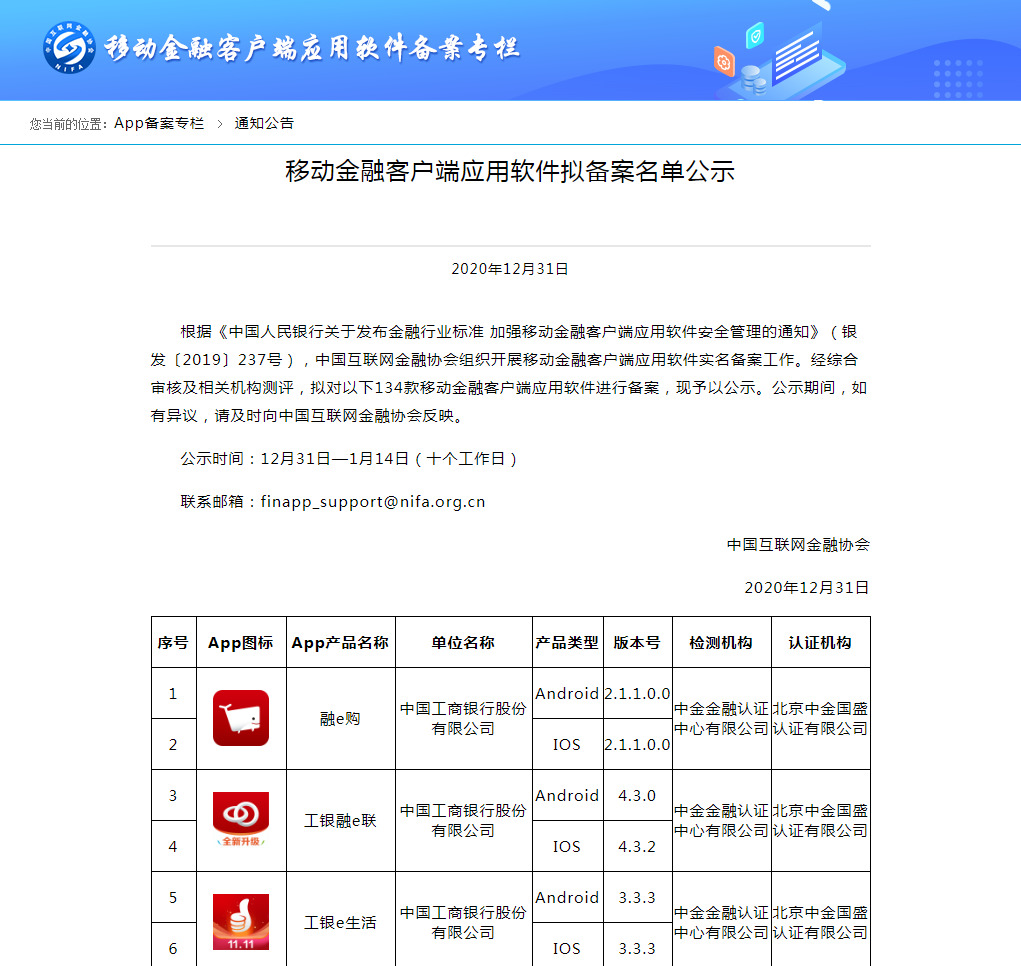Click the 产品类型 column header
The height and width of the screenshot is (966, 1021).
pyautogui.click(x=568, y=642)
